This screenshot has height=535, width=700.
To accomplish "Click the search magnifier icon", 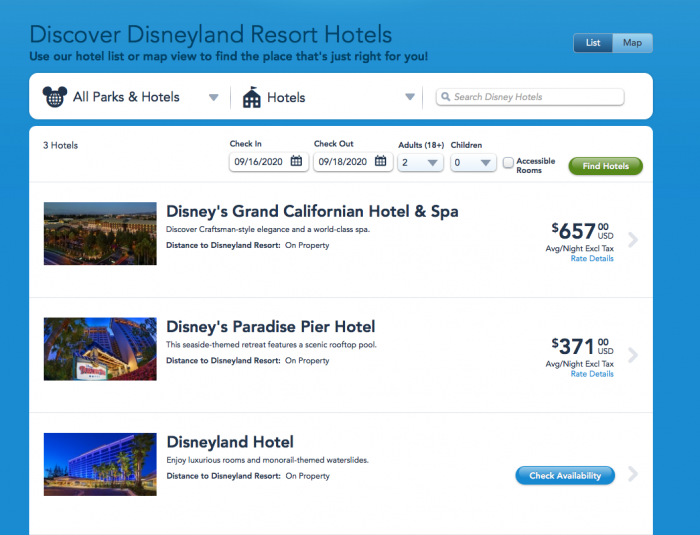I will click(444, 97).
